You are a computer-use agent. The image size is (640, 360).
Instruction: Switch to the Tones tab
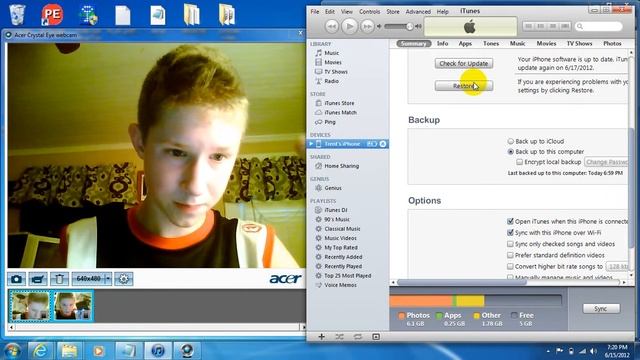(491, 43)
